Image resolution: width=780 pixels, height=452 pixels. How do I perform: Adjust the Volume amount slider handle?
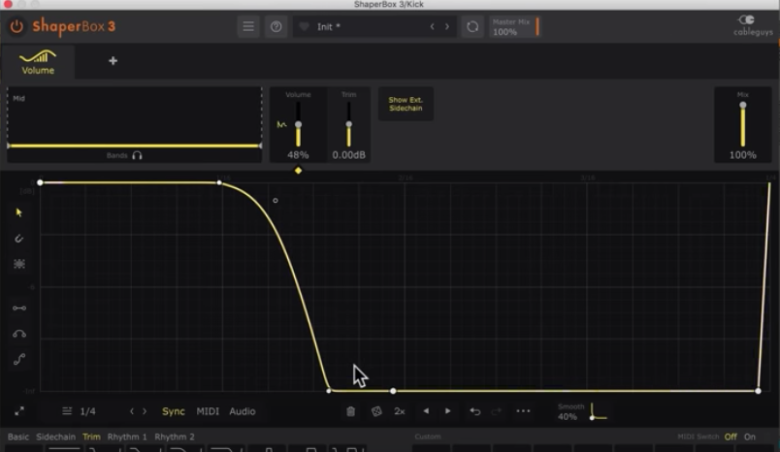(x=298, y=124)
